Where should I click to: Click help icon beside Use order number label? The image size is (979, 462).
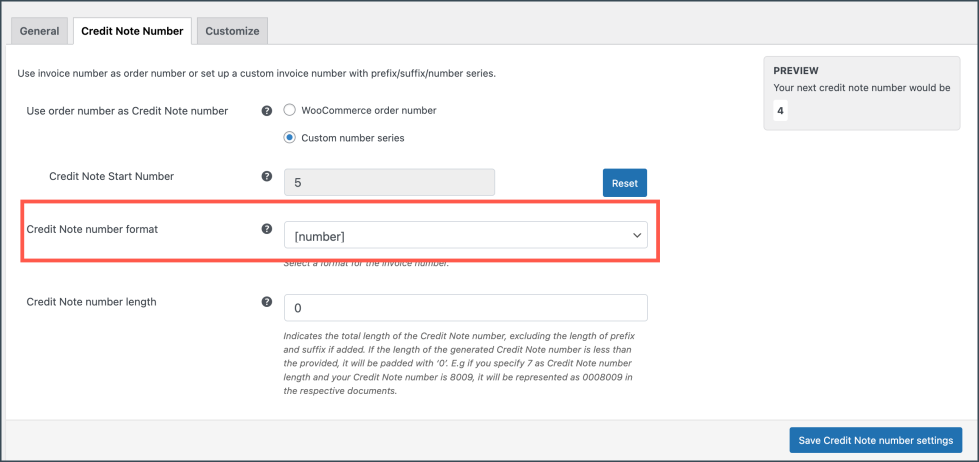267,111
